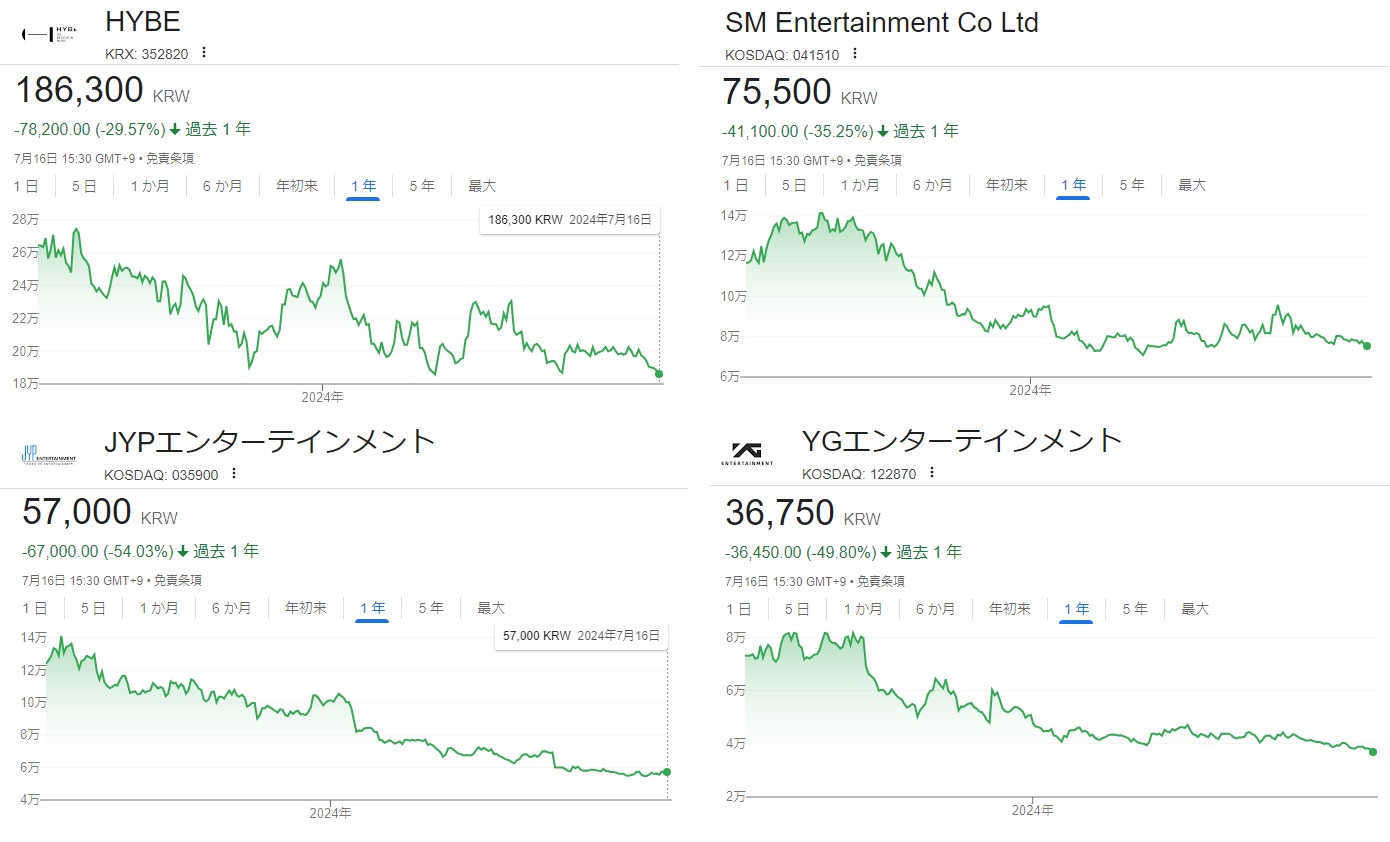Open JYP Entertainment three-dot options menu
Viewport: 1390px width, 842px height.
coord(233,474)
